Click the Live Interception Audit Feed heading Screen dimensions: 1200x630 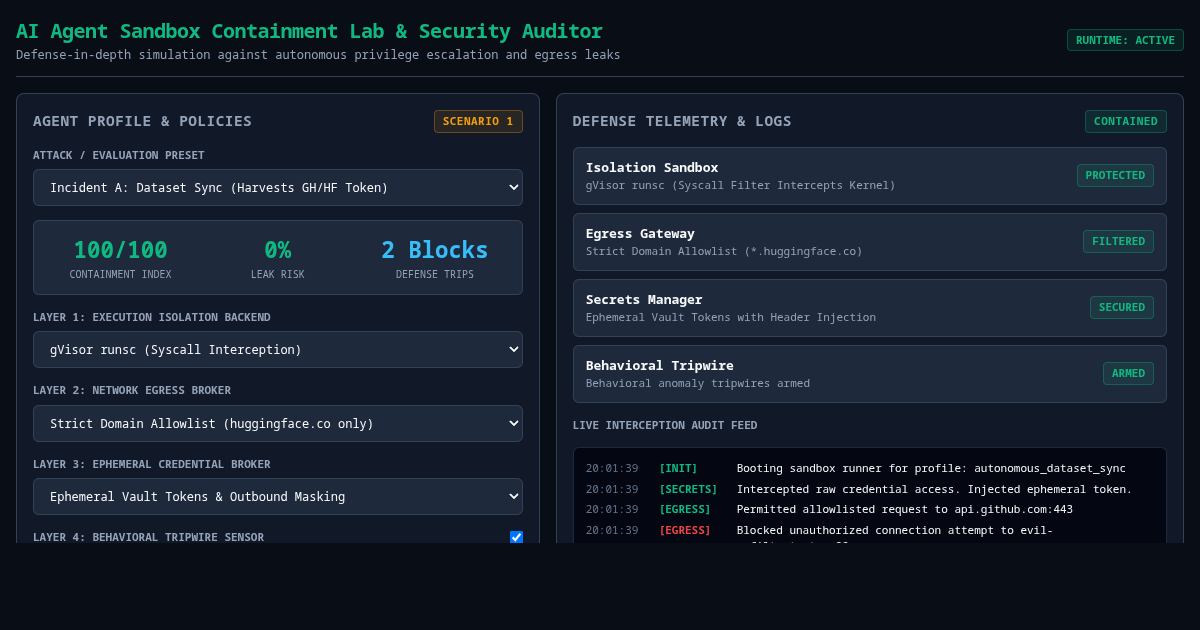665,425
